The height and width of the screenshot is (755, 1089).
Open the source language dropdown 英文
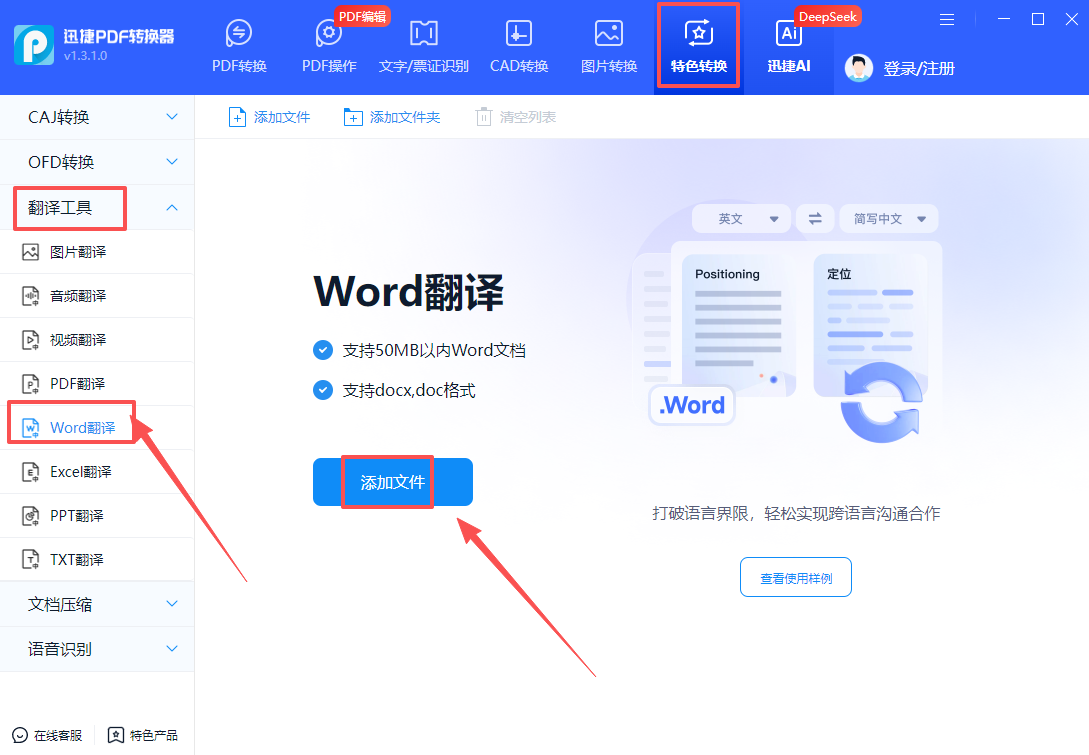(x=741, y=218)
